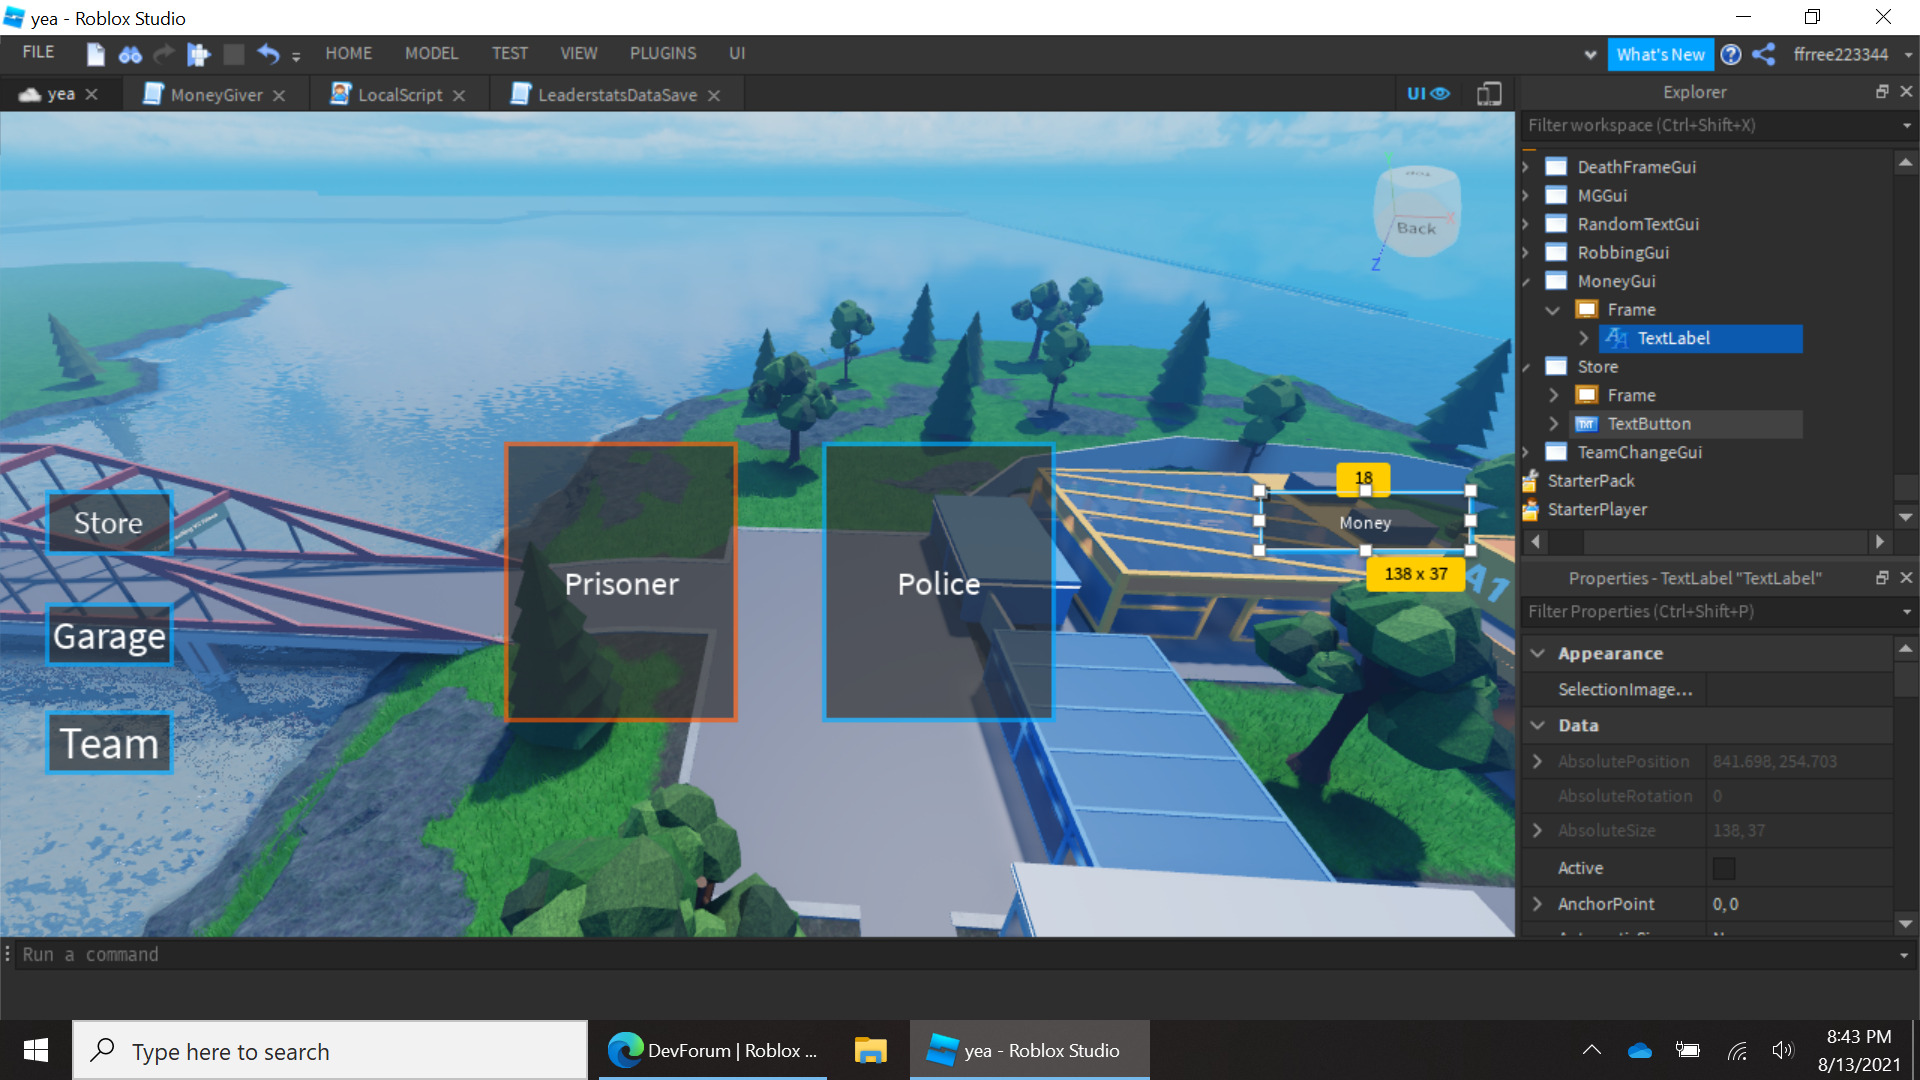This screenshot has width=1920, height=1080.
Task: Expand the DeathFrameGui tree item
Action: (x=1526, y=167)
